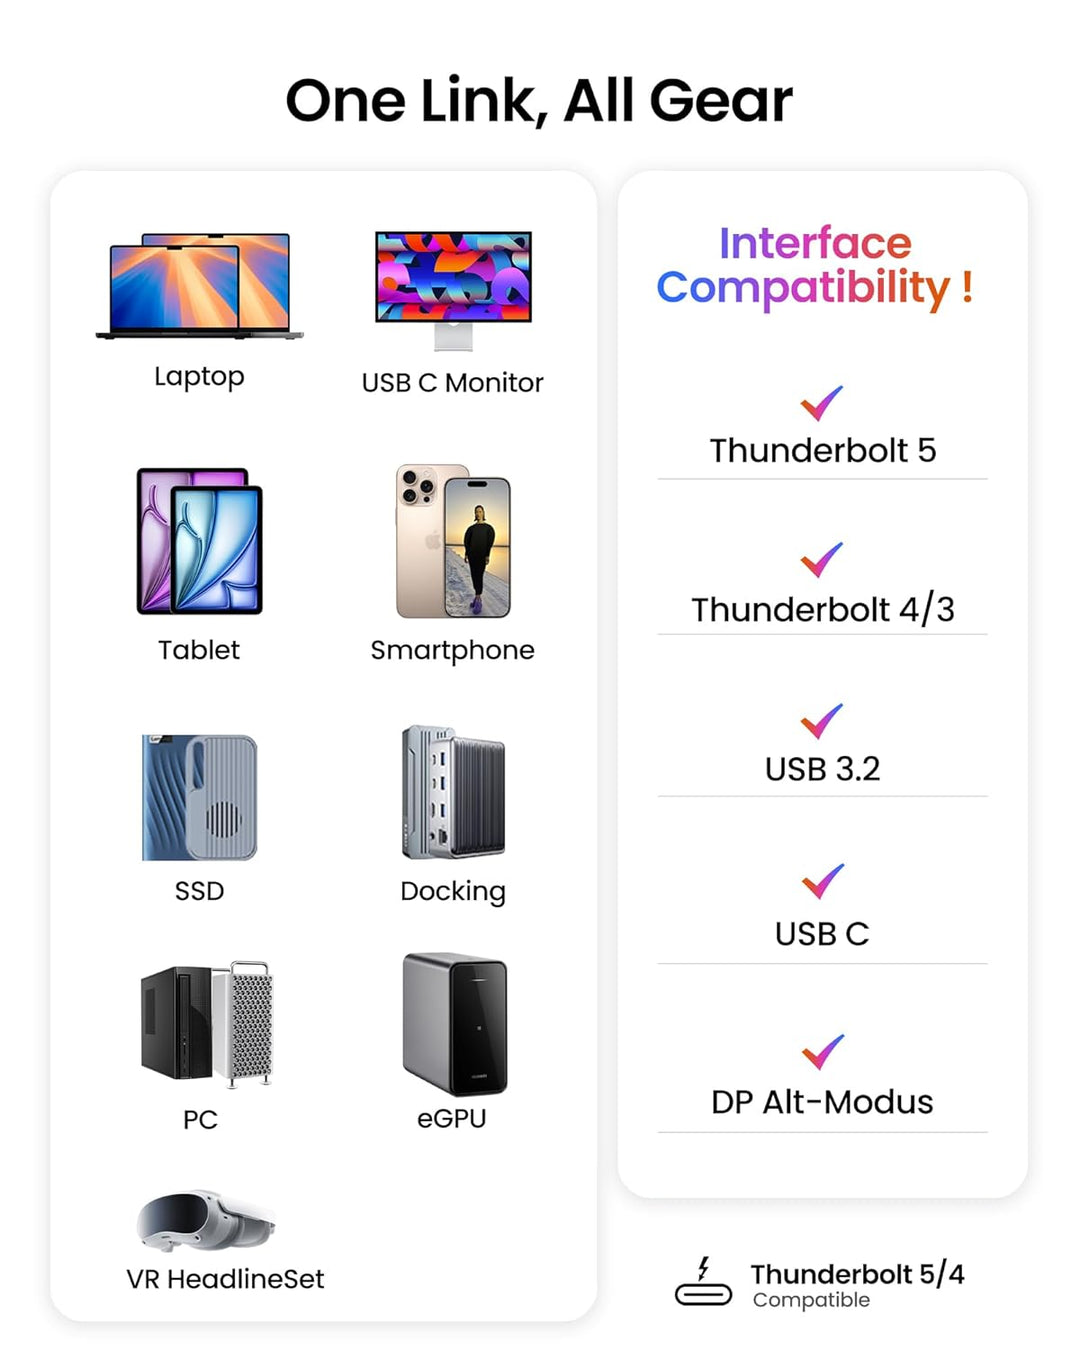
Task: Click the checkmark above USB 3.2
Action: point(822,721)
